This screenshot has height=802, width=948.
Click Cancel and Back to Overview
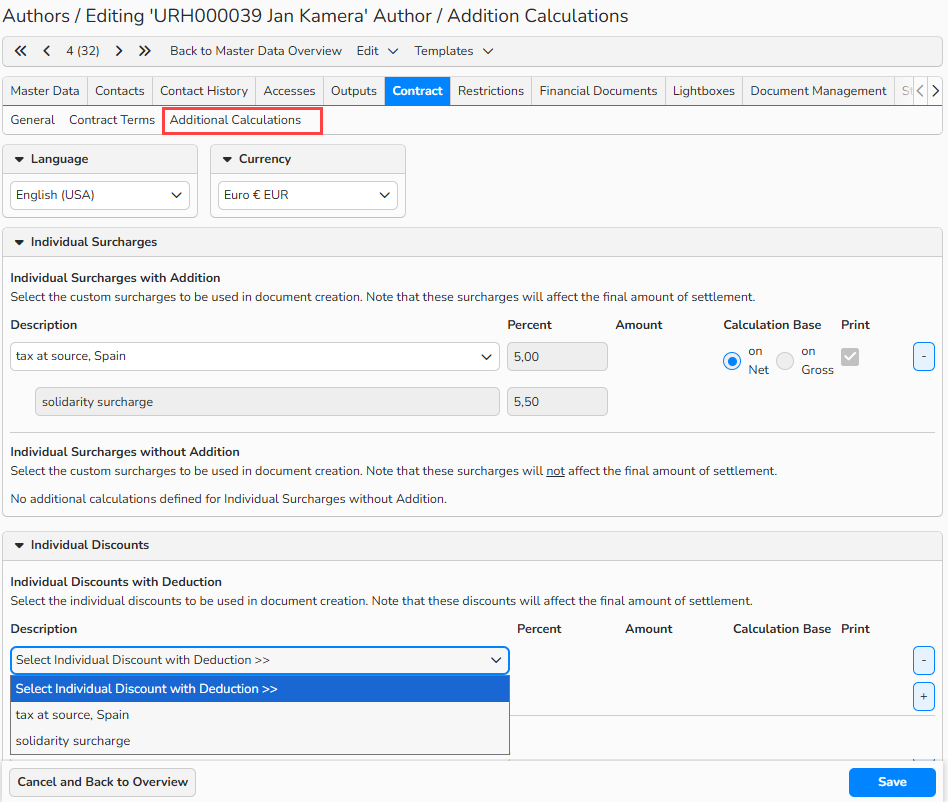[103, 782]
